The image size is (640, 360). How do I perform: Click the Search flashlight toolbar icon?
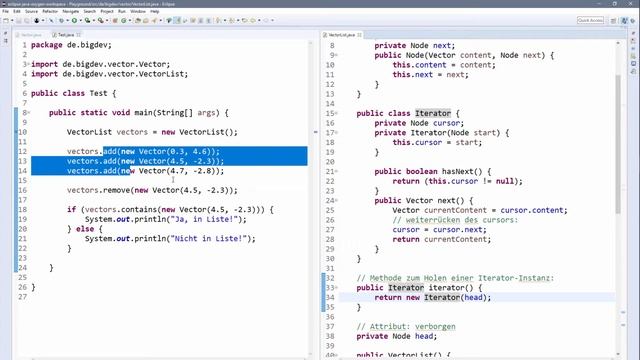154,20
